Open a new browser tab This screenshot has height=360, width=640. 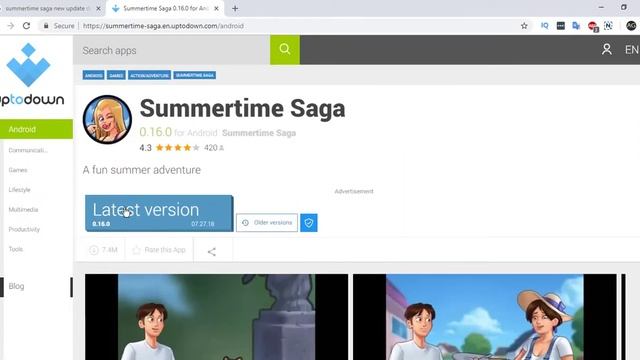[x=235, y=8]
